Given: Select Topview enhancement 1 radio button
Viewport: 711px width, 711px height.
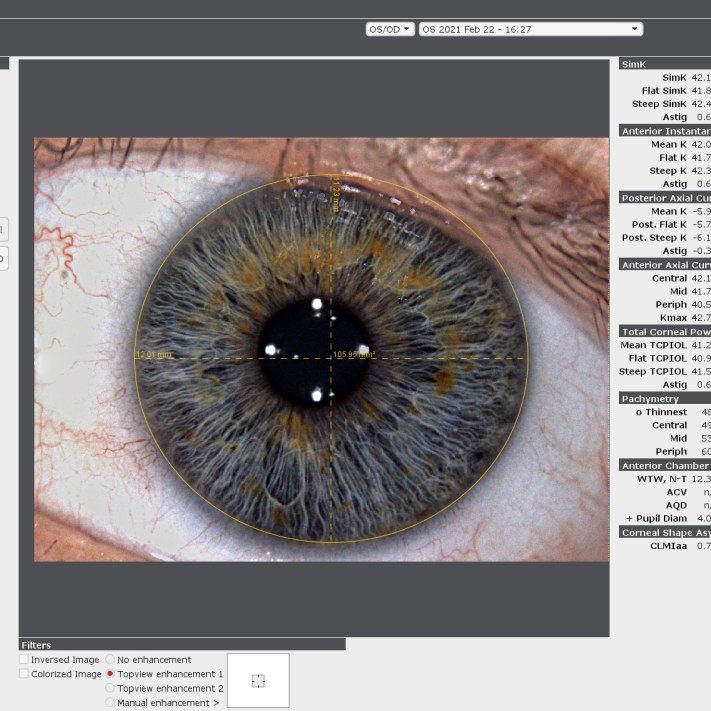Looking at the screenshot, I should [x=110, y=673].
